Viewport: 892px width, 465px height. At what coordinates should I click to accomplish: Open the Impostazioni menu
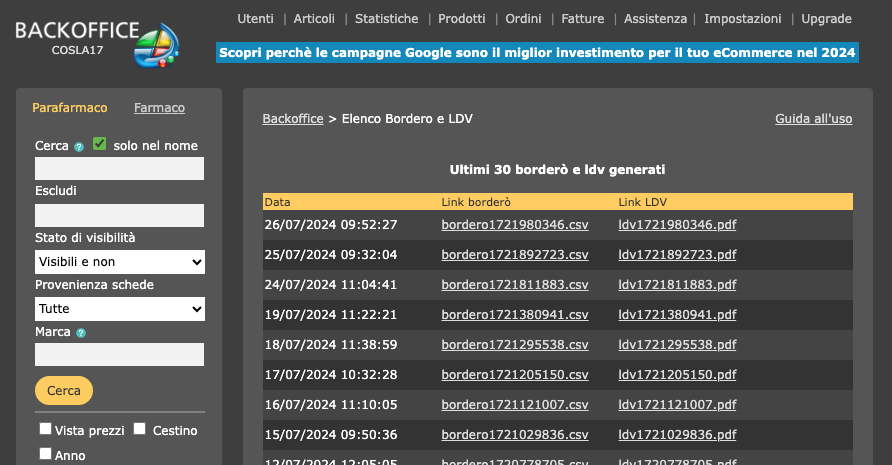(x=743, y=19)
